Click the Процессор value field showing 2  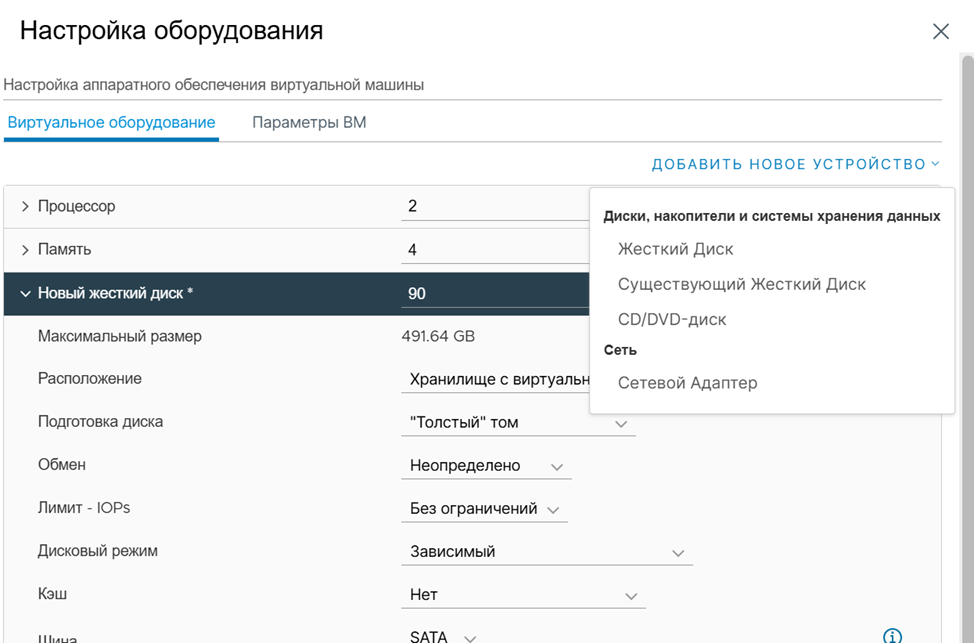(x=494, y=207)
